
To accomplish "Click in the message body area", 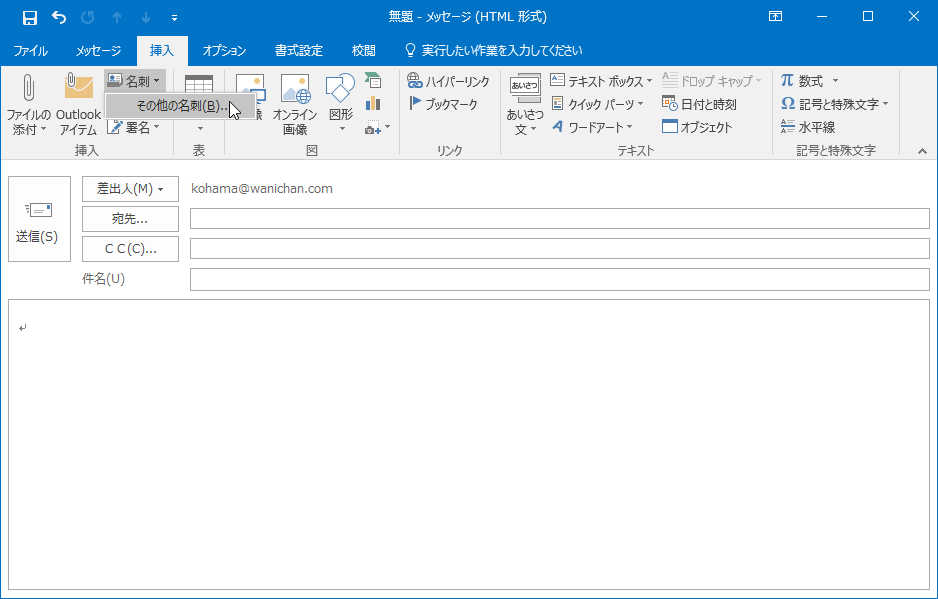I will 469,445.
